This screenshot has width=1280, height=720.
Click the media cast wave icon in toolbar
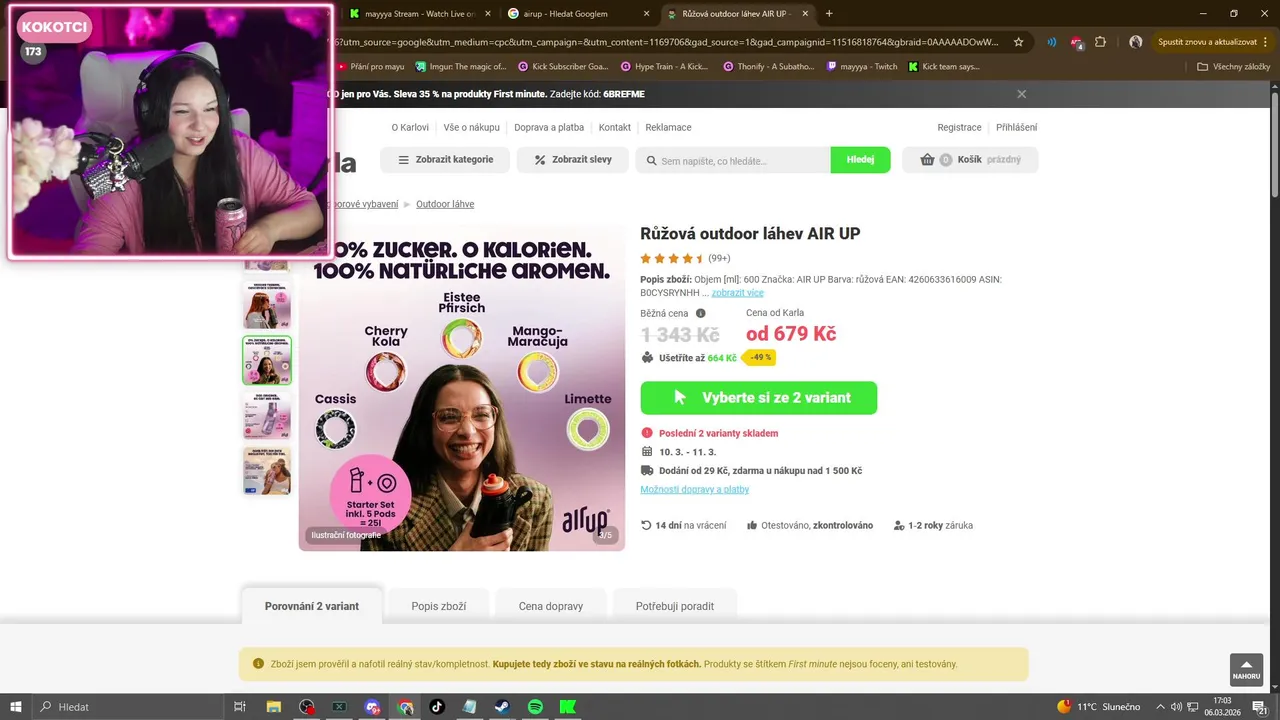pos(1052,42)
